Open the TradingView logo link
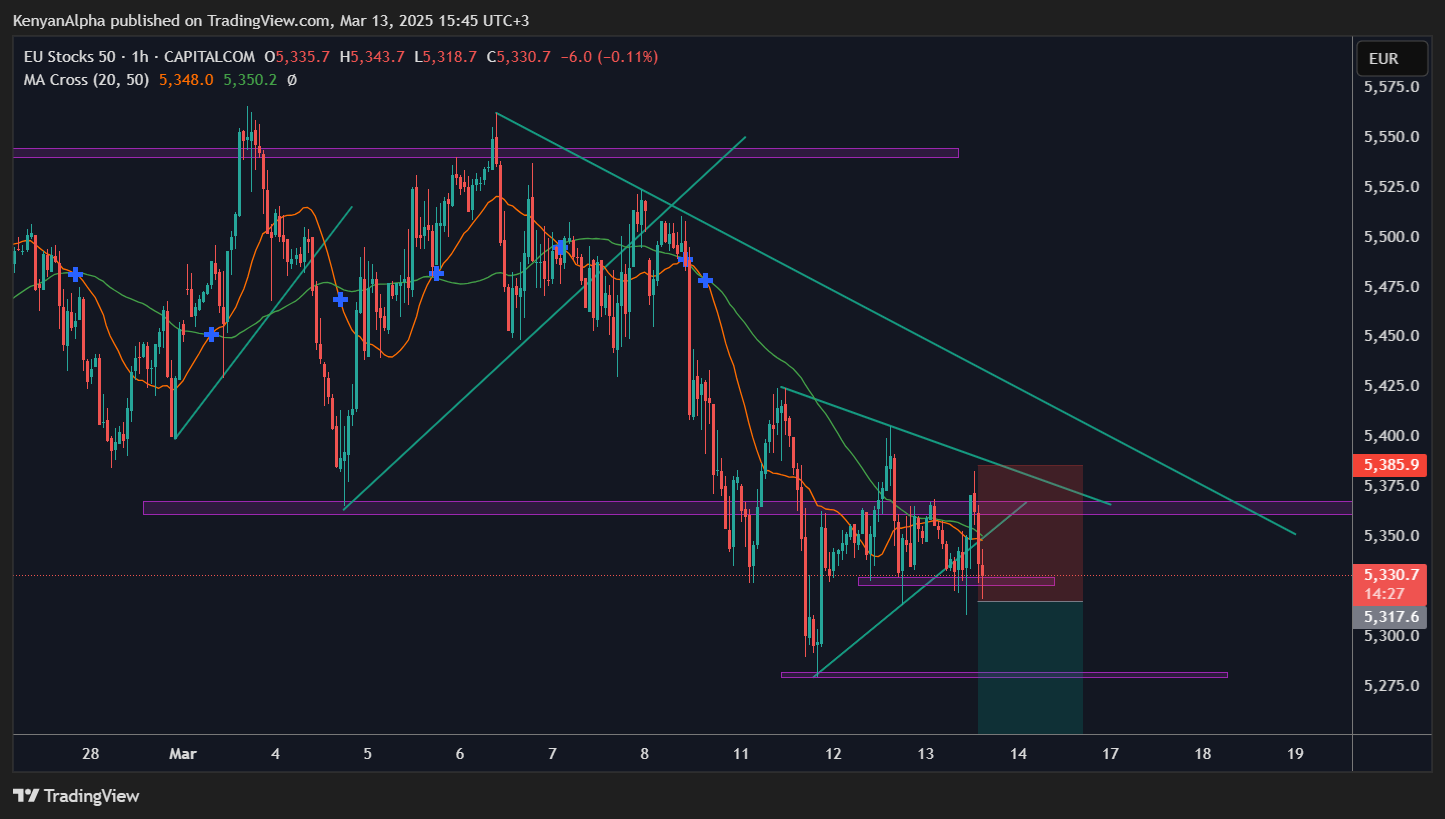The height and width of the screenshot is (819, 1445). tap(76, 796)
